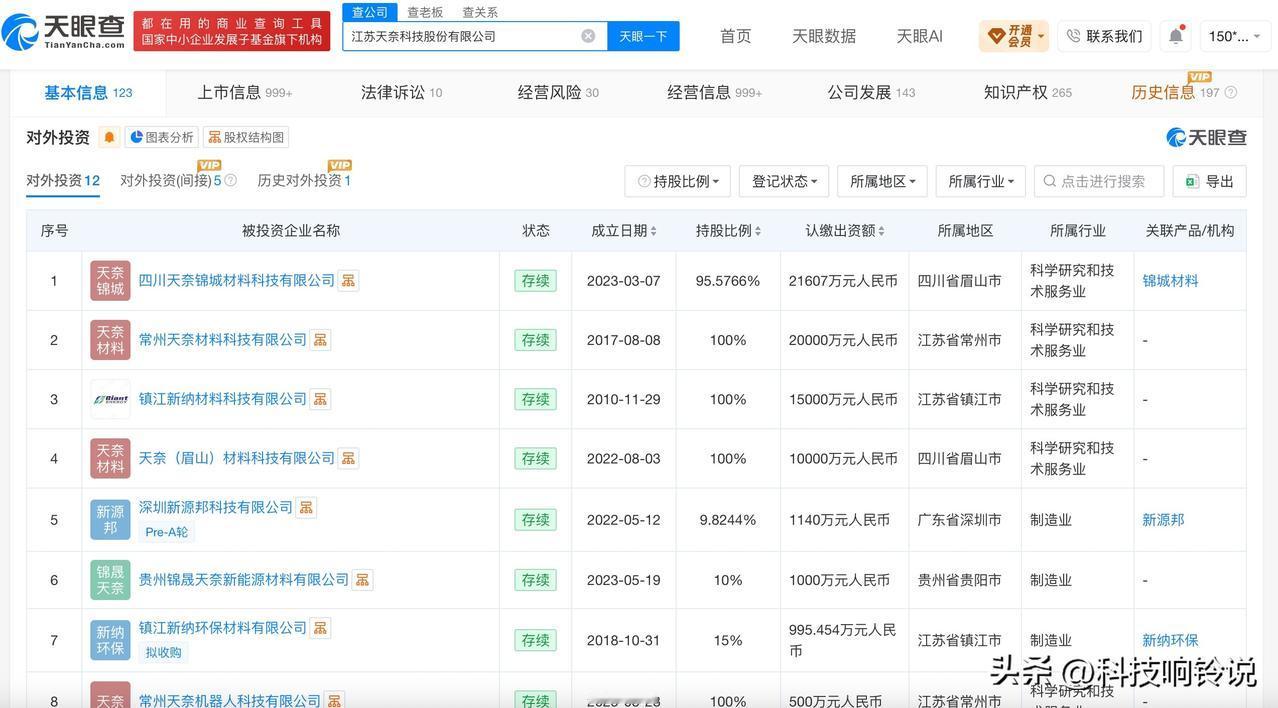
Task: Click the 锦晟天奈 company logo tile
Action: tap(110, 580)
